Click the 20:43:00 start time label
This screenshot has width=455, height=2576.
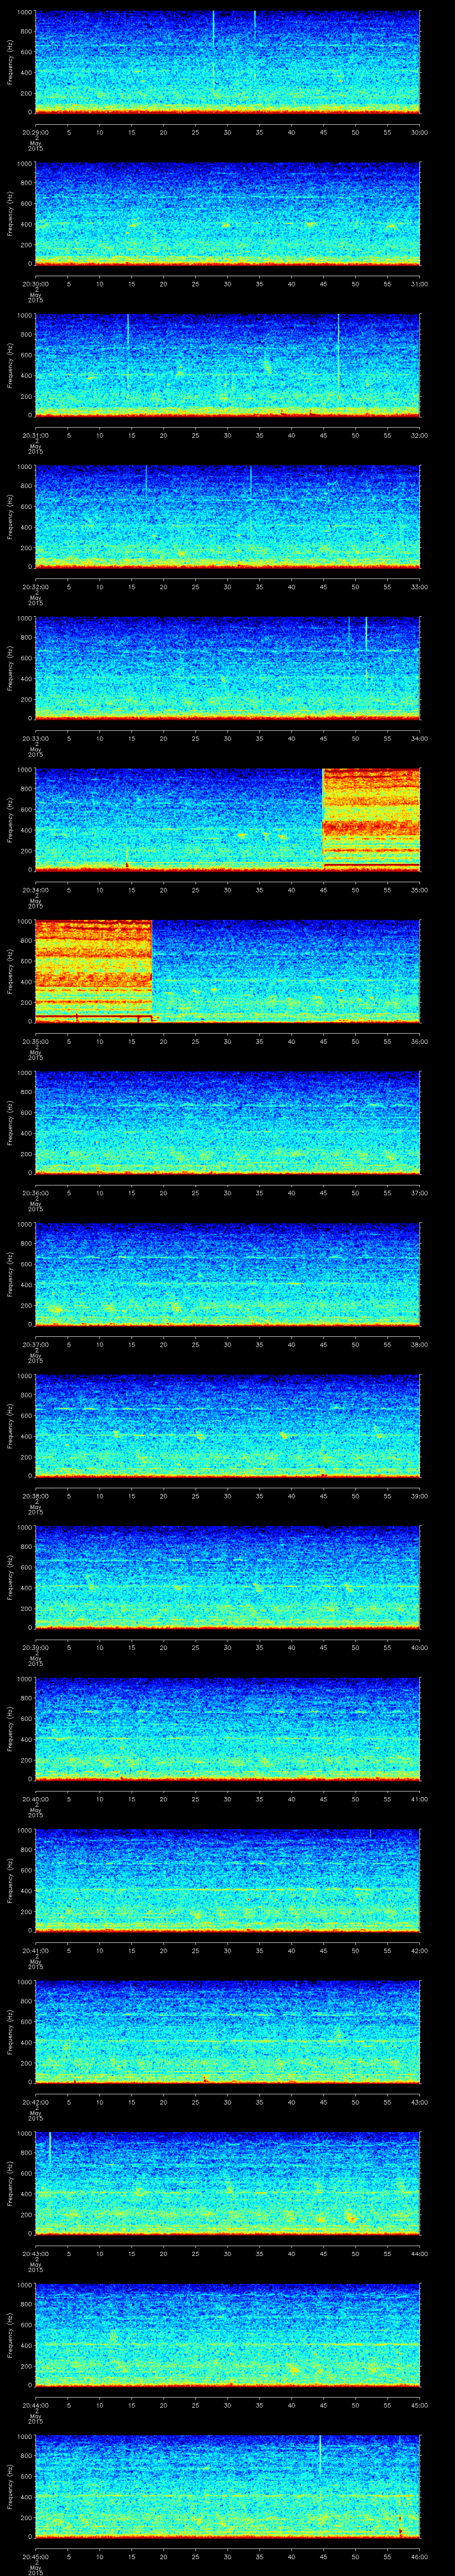(x=35, y=2254)
